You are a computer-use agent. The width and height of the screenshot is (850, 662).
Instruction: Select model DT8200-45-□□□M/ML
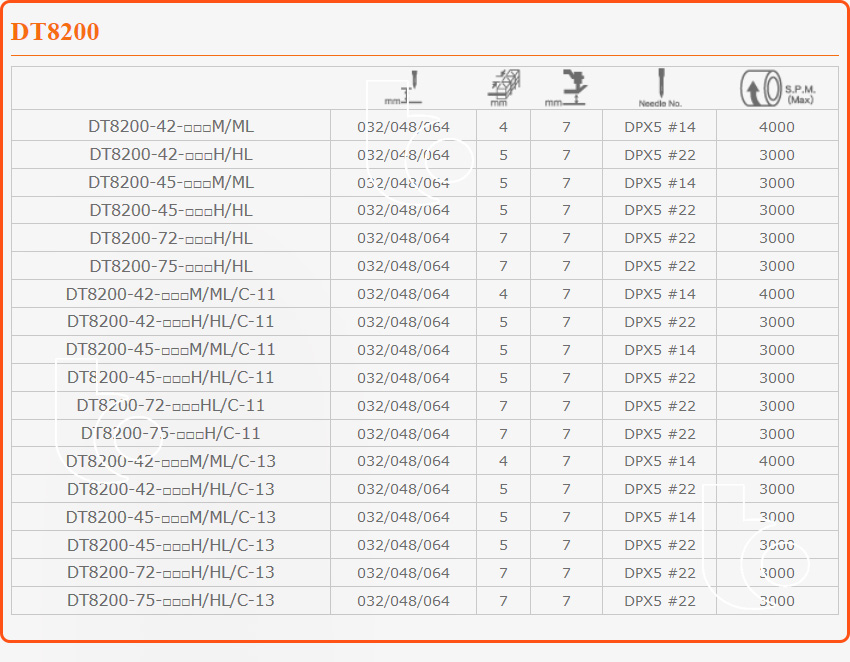(x=171, y=182)
